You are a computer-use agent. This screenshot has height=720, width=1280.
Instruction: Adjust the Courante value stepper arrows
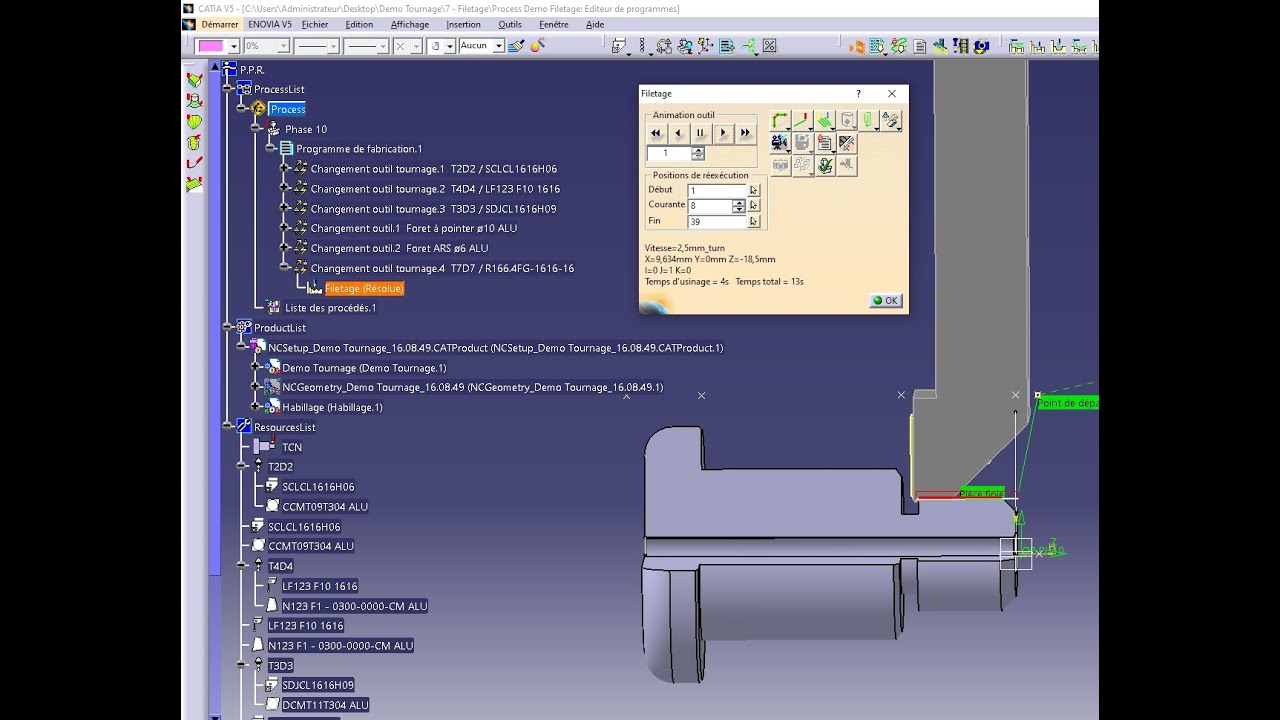coord(739,206)
